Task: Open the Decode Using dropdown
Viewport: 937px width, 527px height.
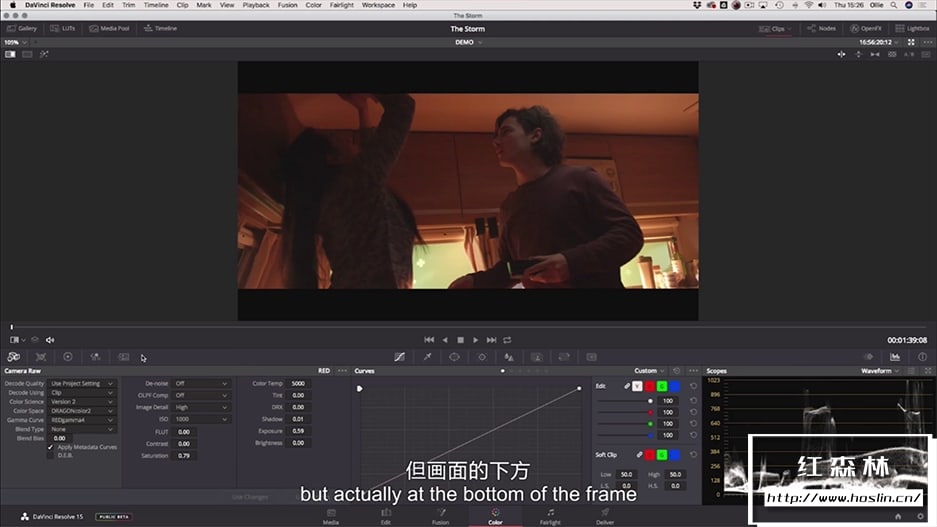Action: coord(82,393)
